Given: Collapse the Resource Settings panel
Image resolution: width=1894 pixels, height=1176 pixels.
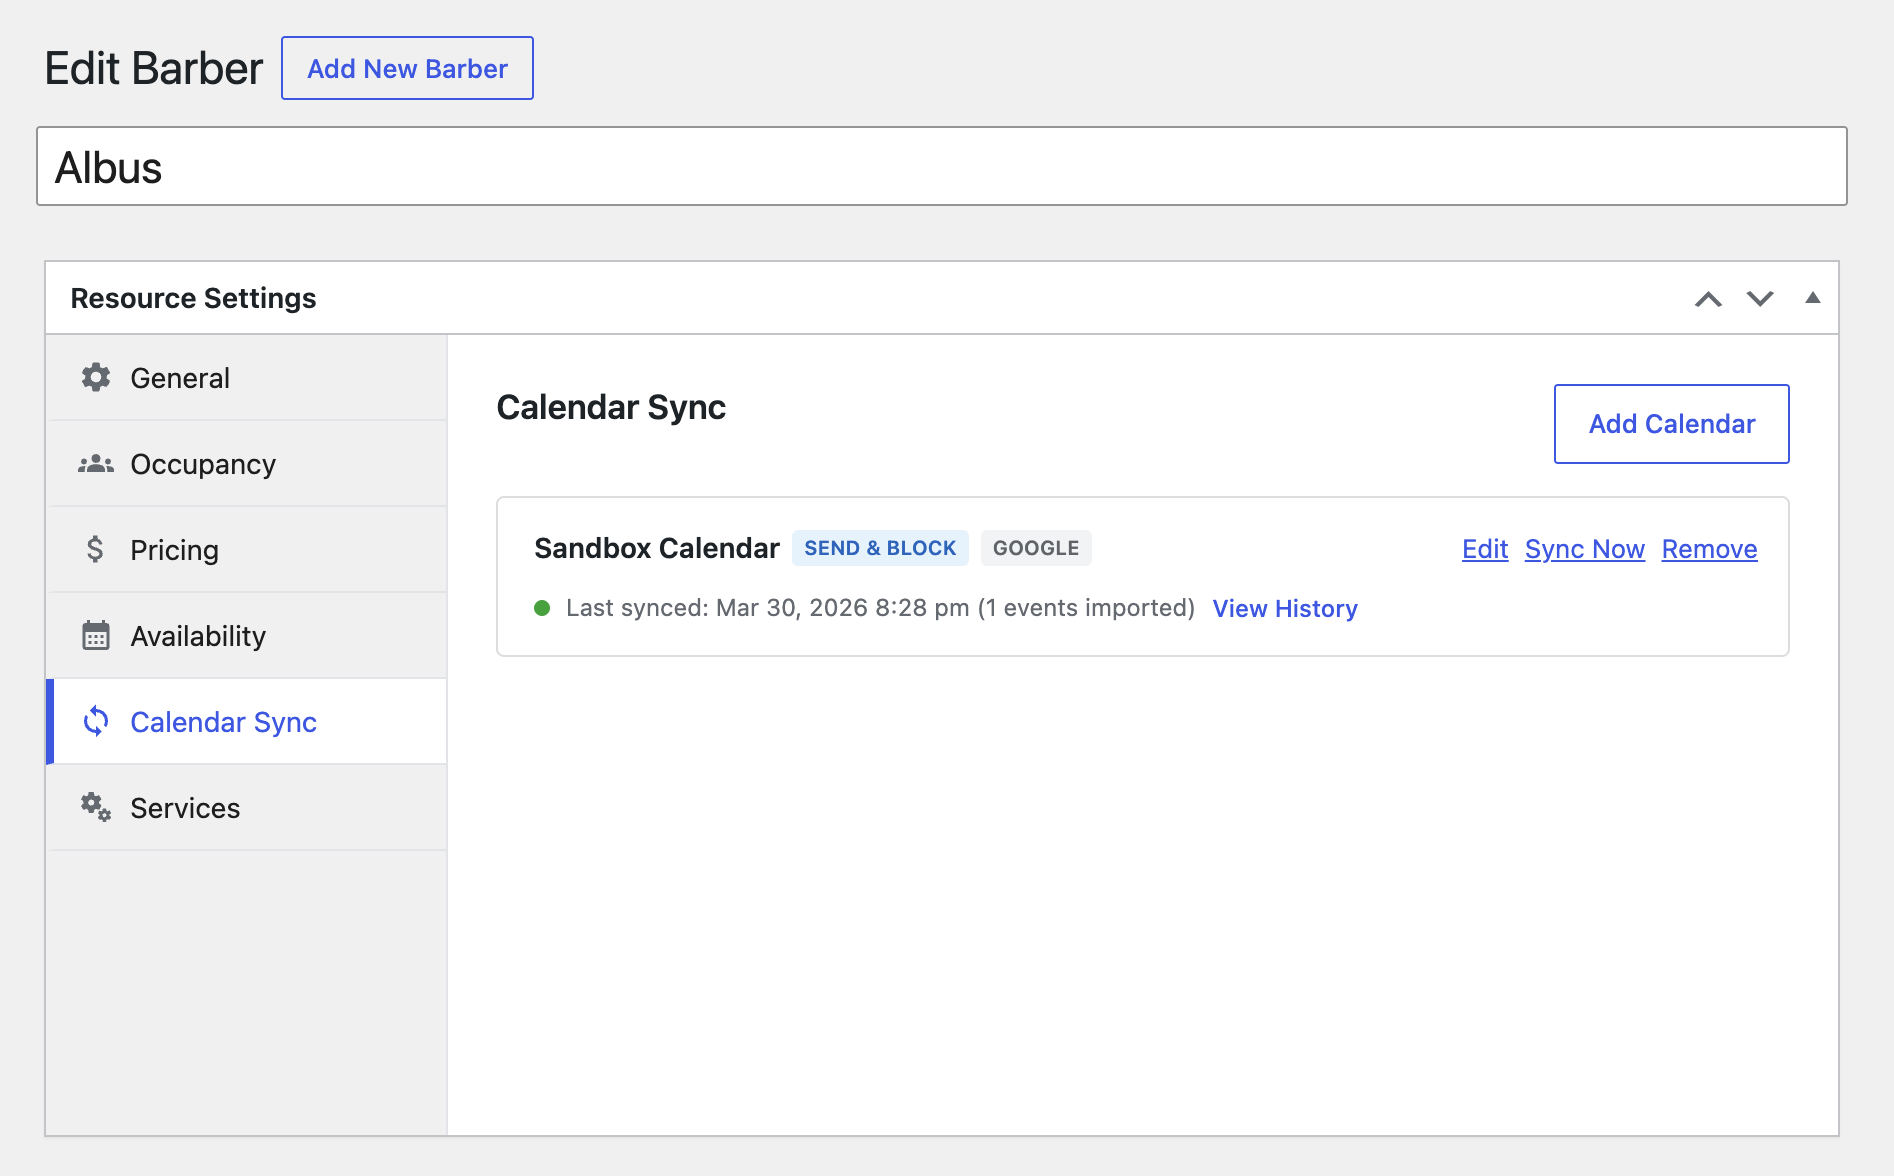Looking at the screenshot, I should [1812, 298].
